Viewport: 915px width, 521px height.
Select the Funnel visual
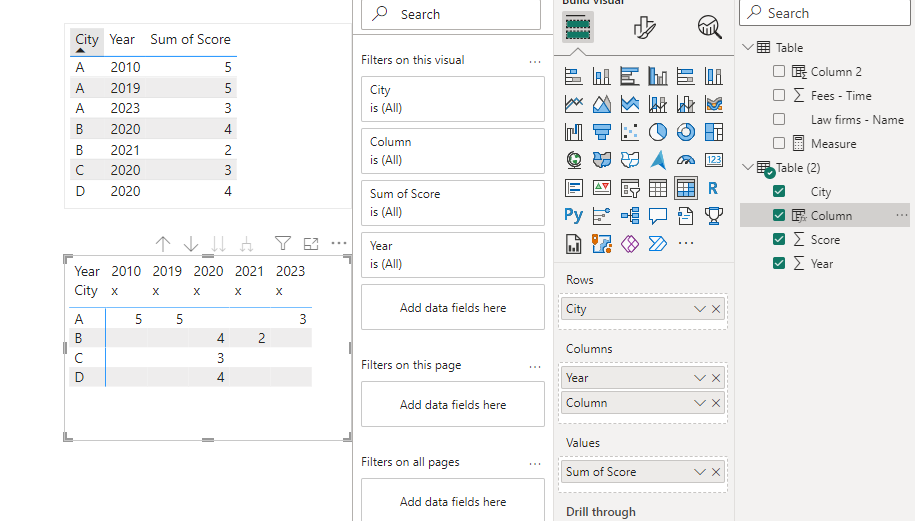point(602,132)
